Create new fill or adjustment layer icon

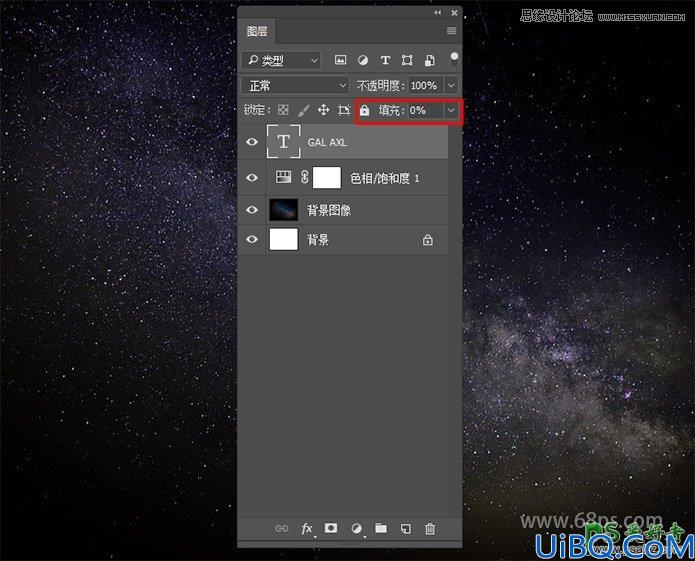[356, 528]
